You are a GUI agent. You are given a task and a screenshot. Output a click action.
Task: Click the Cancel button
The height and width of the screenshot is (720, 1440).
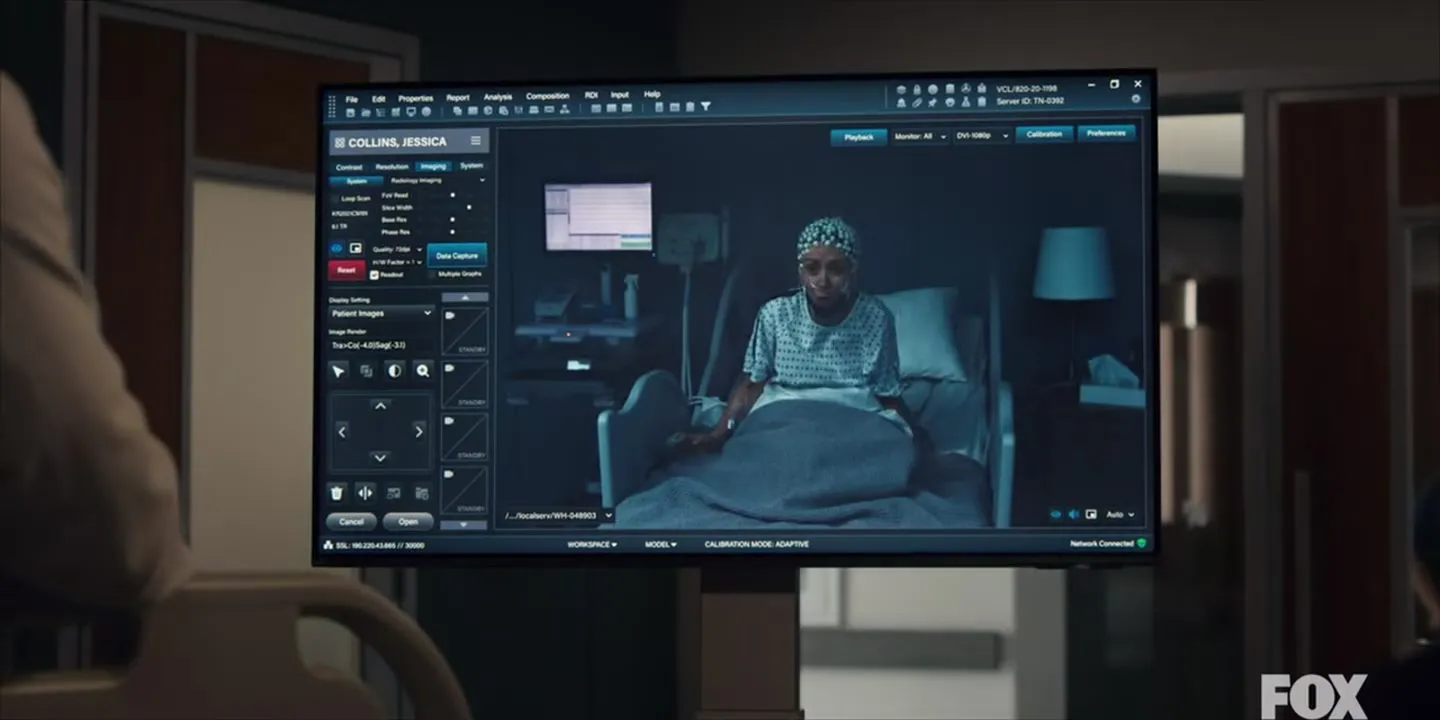pos(351,522)
